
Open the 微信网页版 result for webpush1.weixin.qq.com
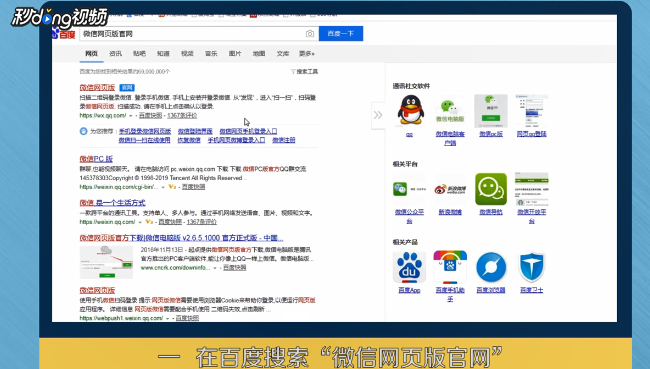[97, 290]
